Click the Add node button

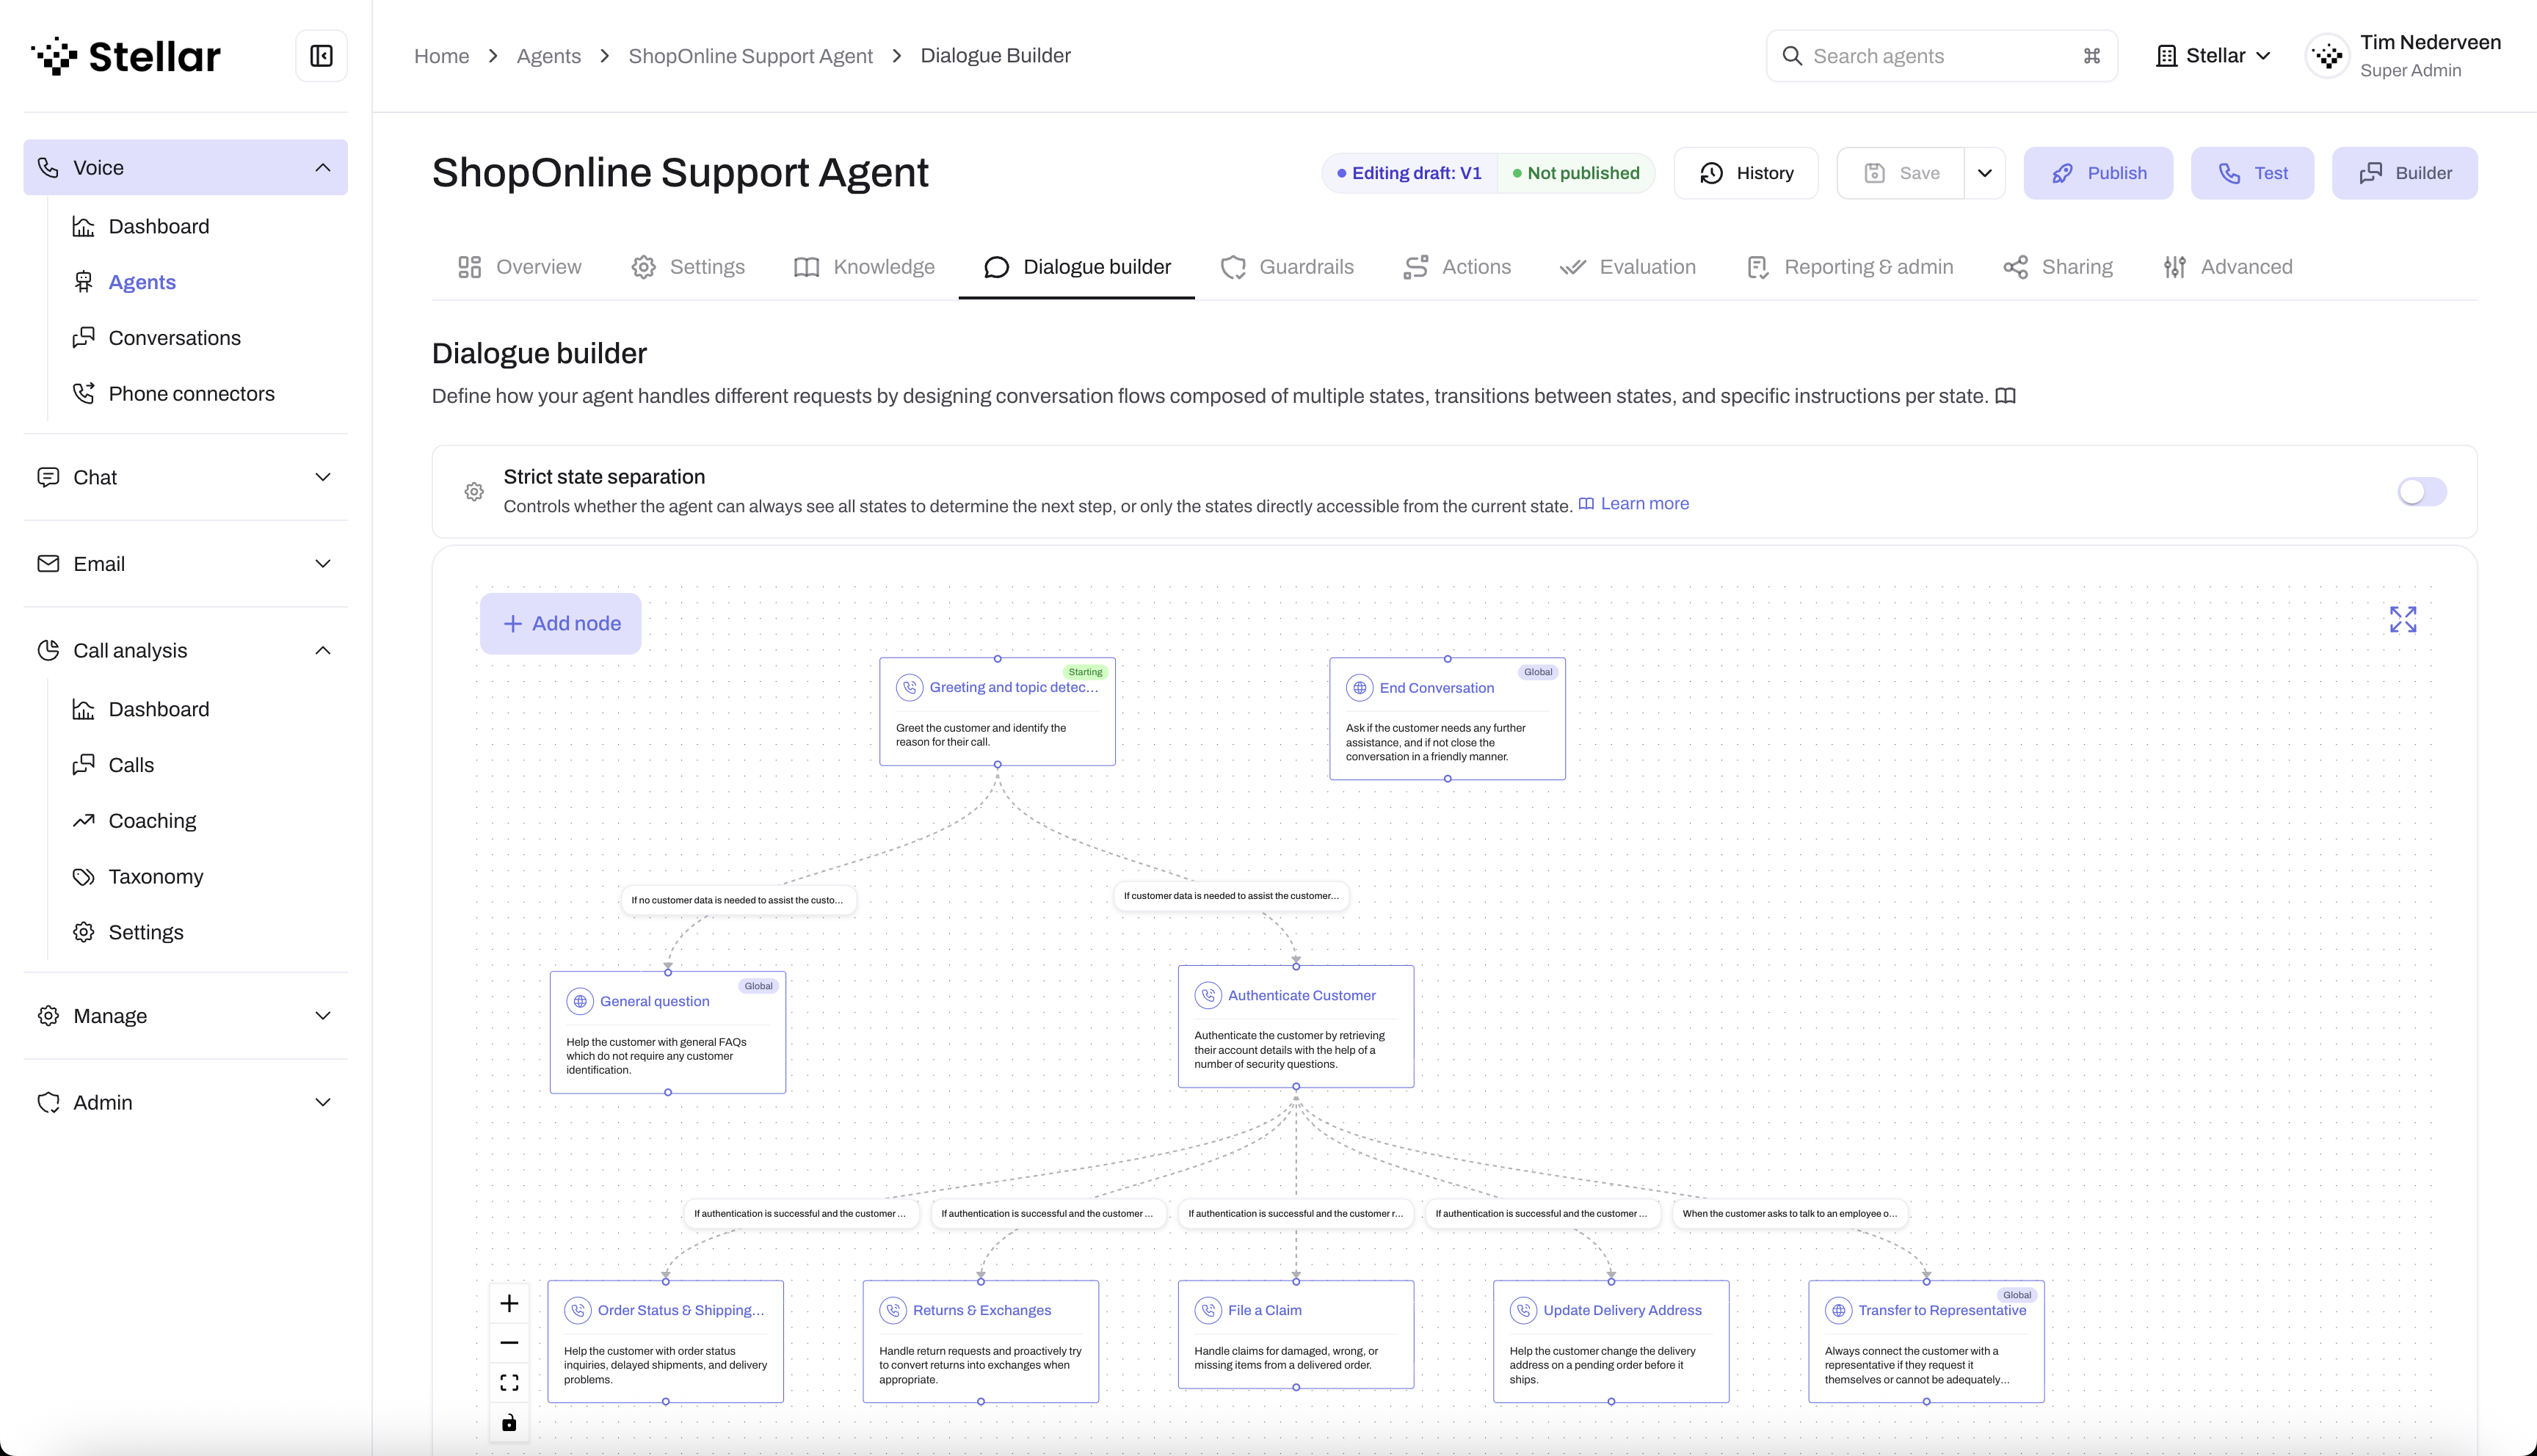[x=561, y=624]
